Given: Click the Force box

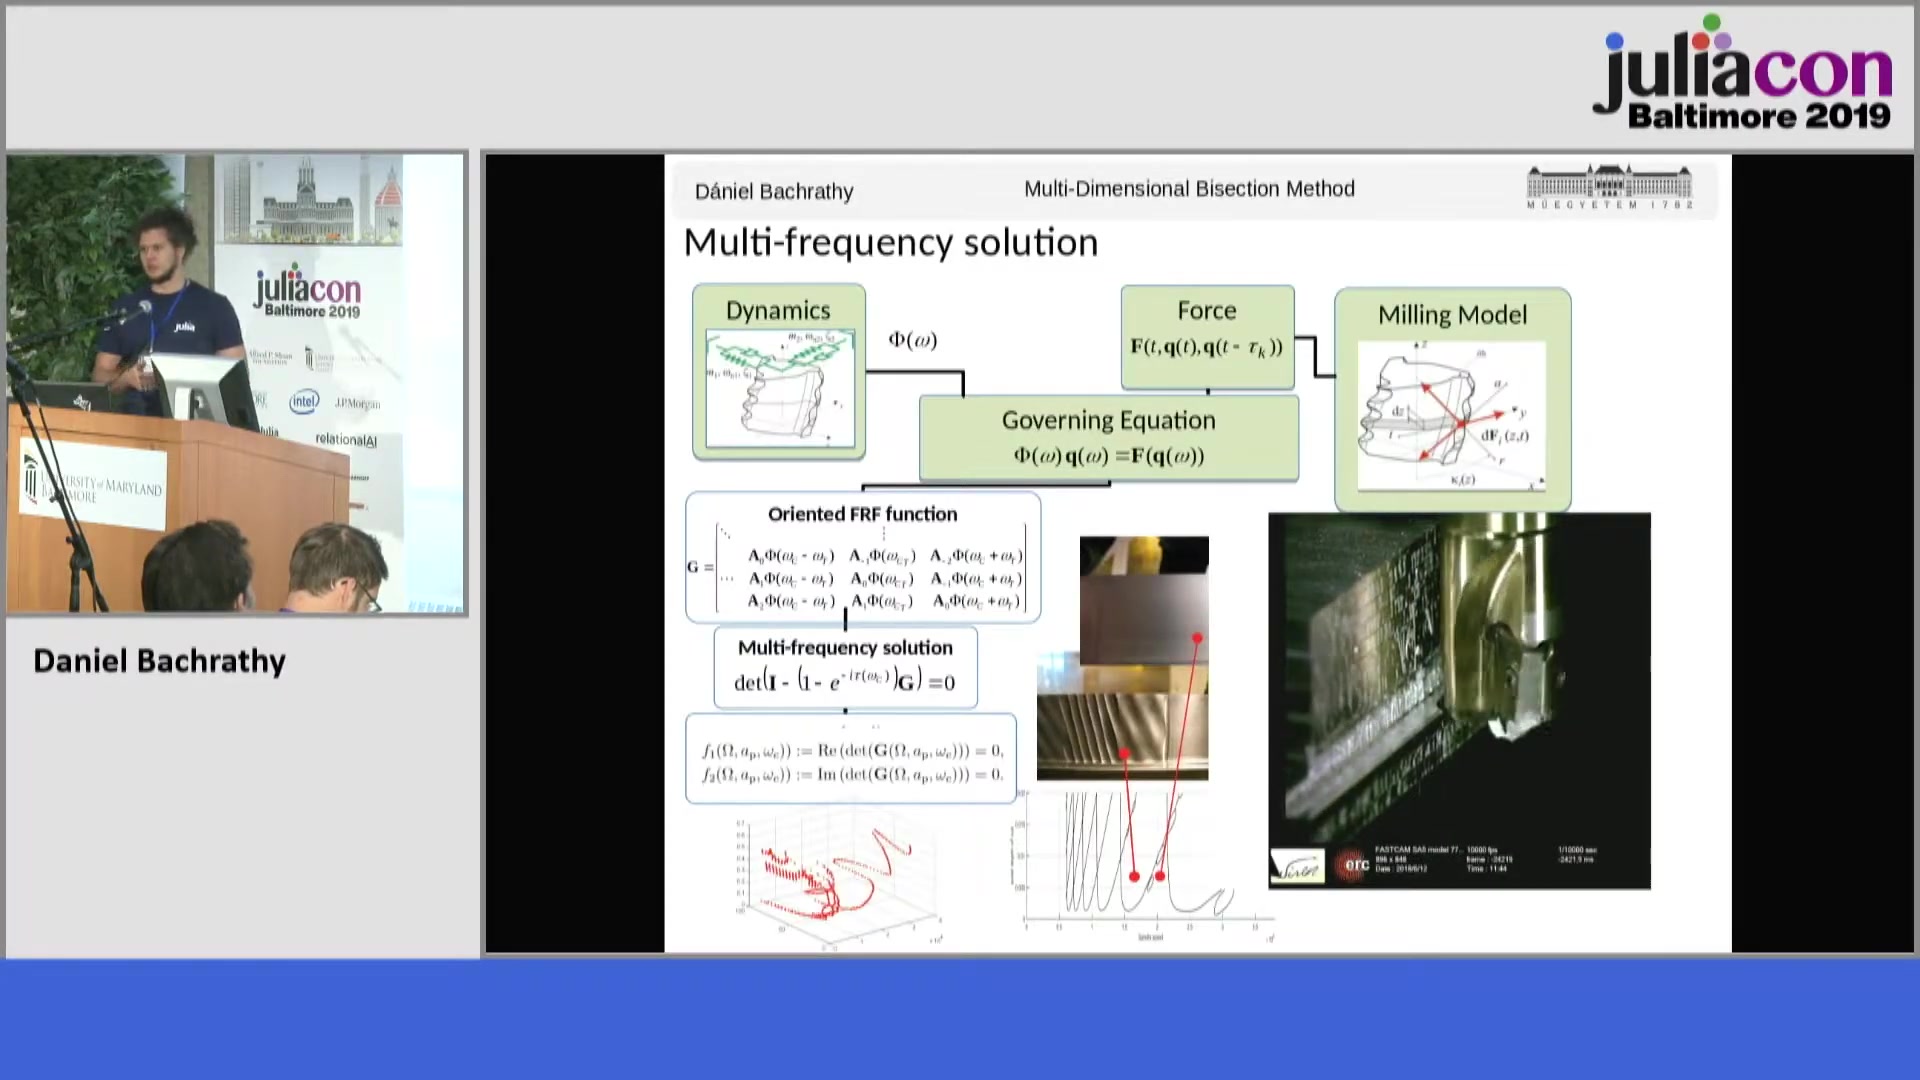Looking at the screenshot, I should tap(1207, 336).
